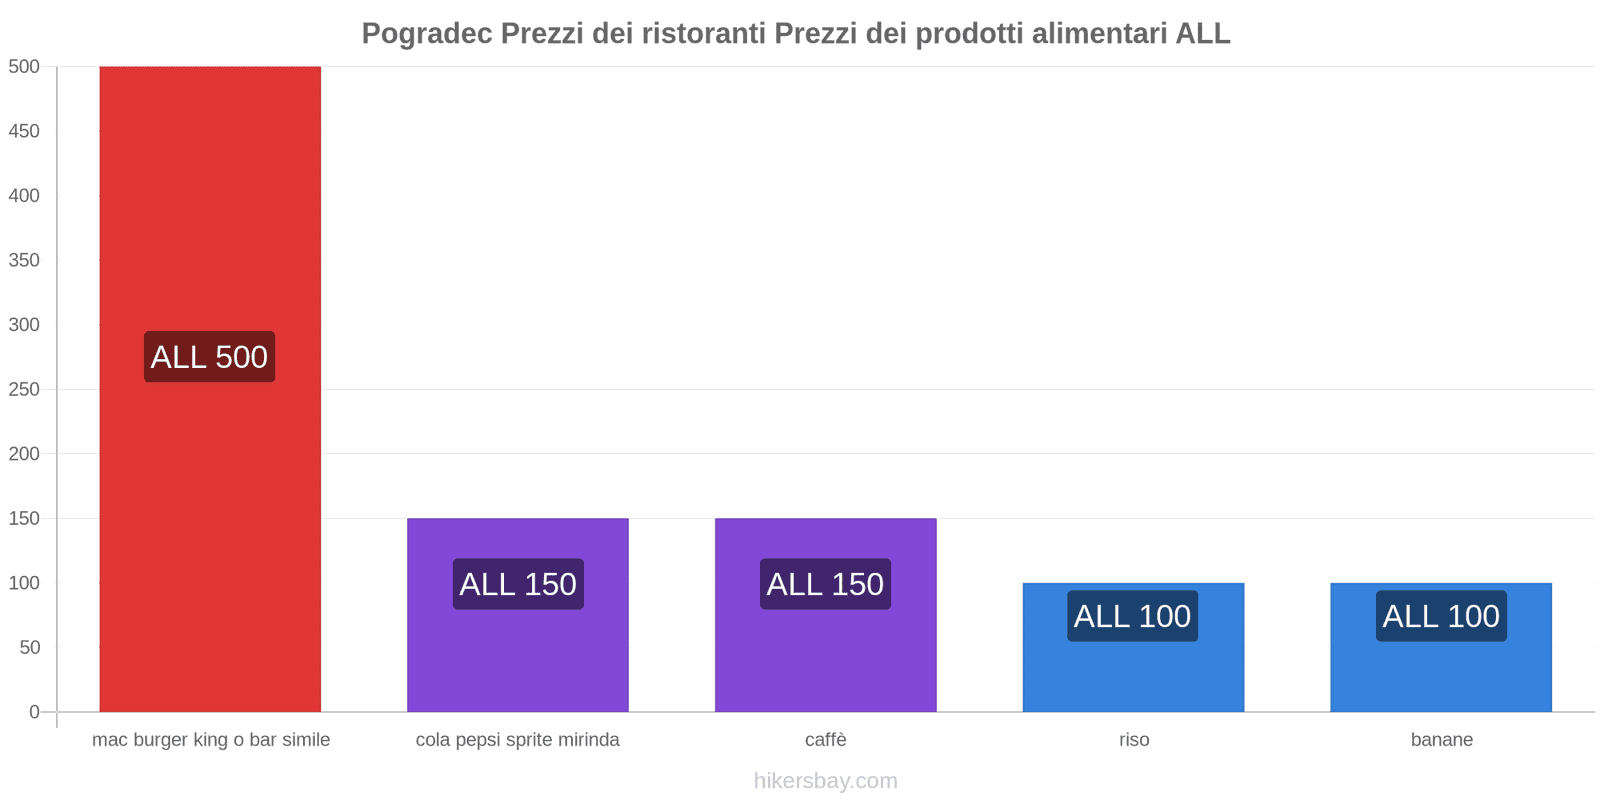Open the hikersbay.com watermark link
This screenshot has width=1600, height=800.
pyautogui.click(x=825, y=781)
